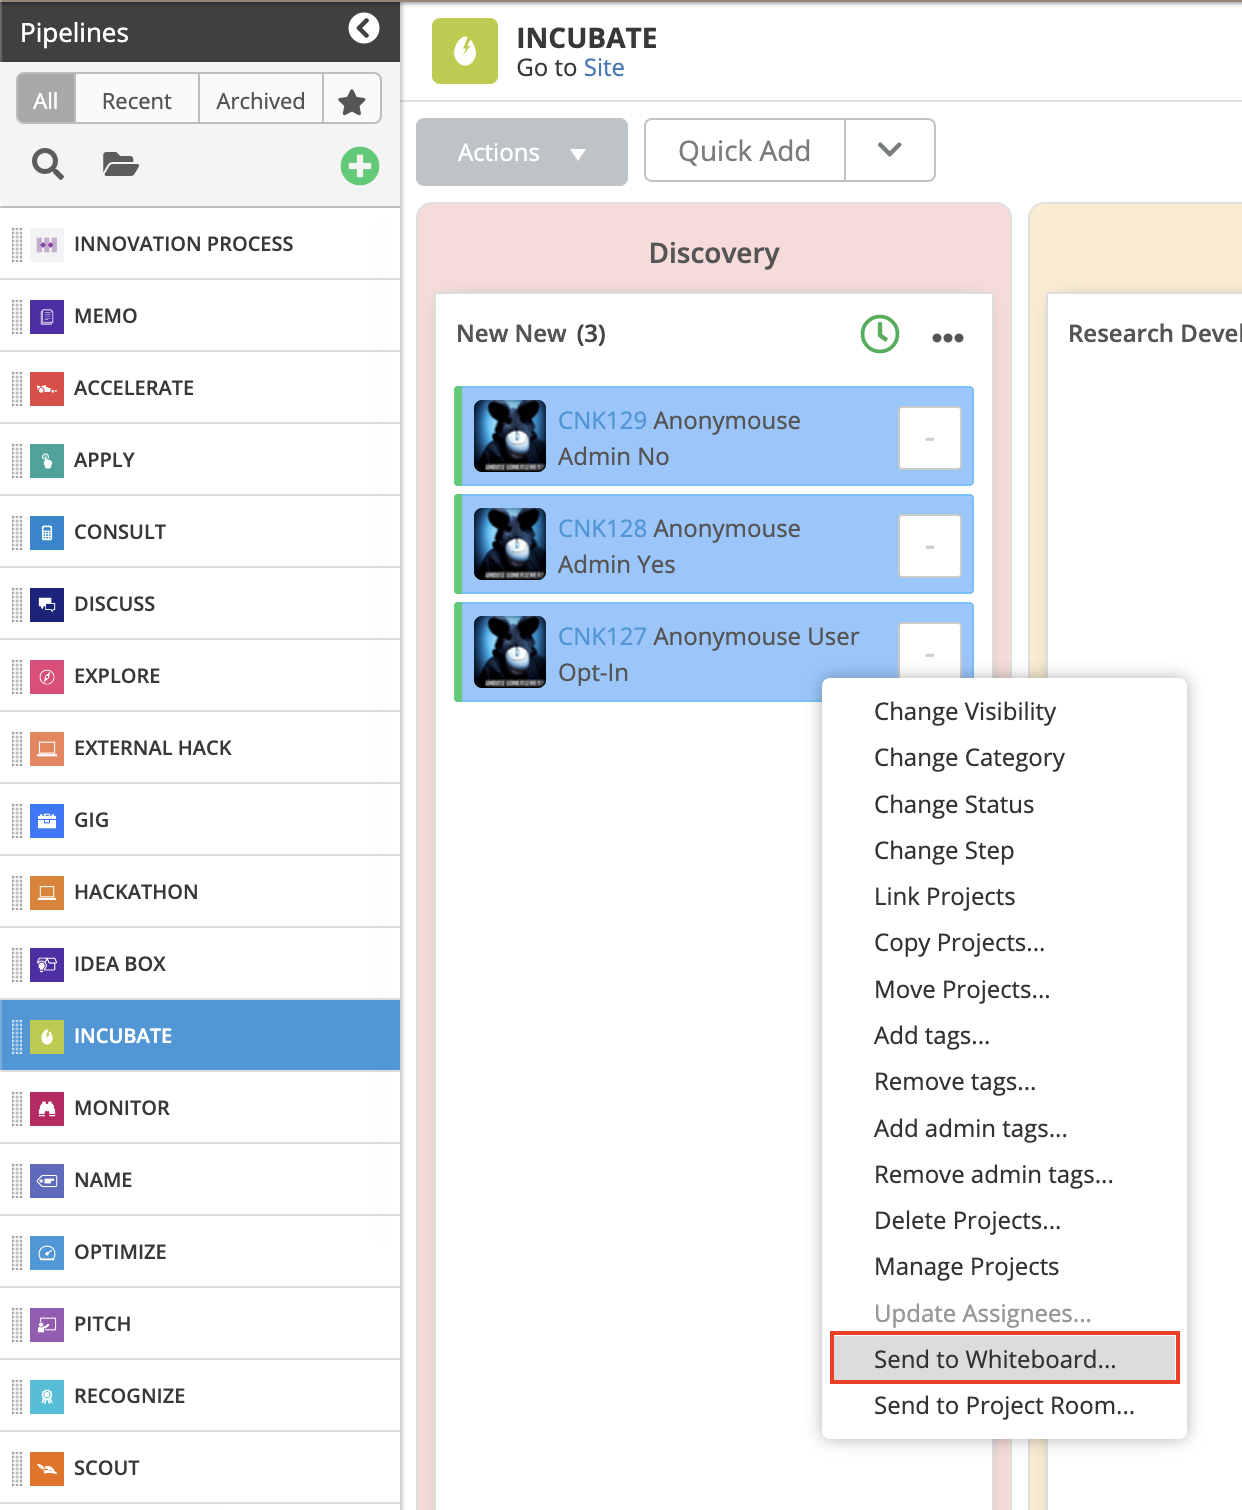
Task: Add new pipeline with green plus
Action: coord(360,166)
